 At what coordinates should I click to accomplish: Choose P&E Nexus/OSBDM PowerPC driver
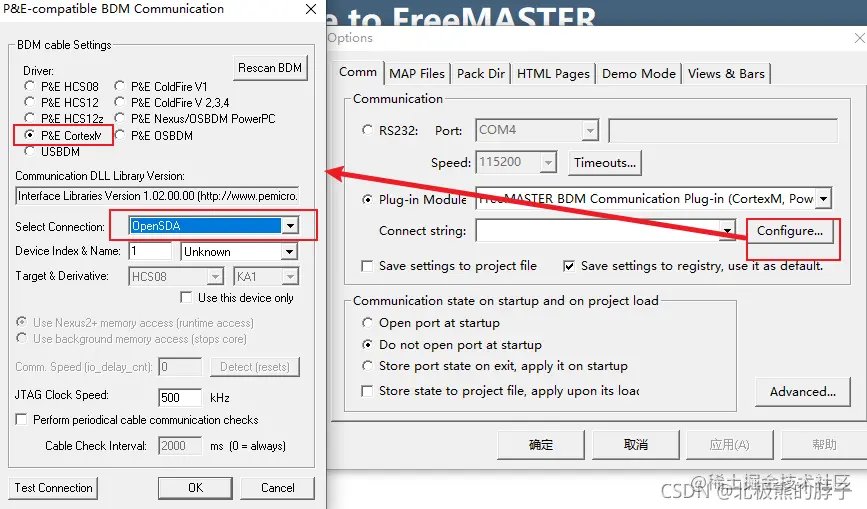(119, 118)
